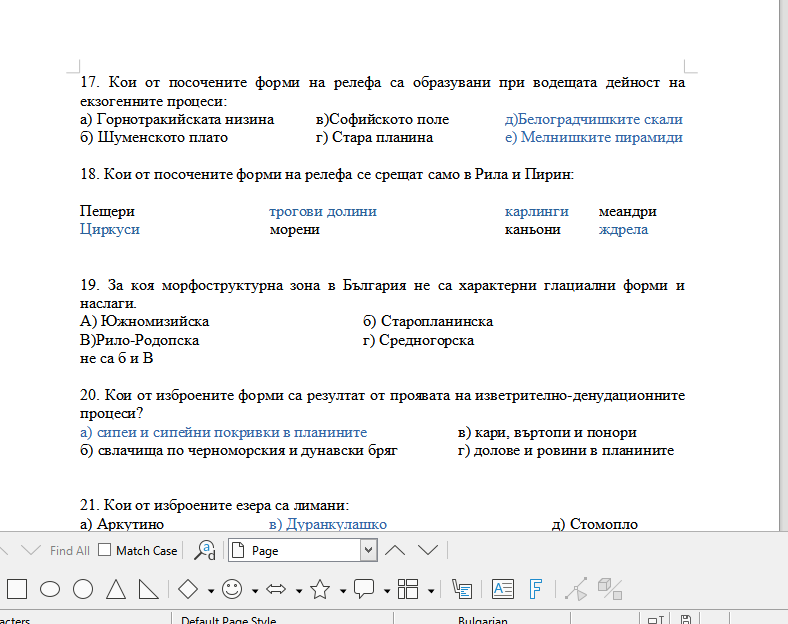Open the Fontwork text dialog

tap(535, 589)
